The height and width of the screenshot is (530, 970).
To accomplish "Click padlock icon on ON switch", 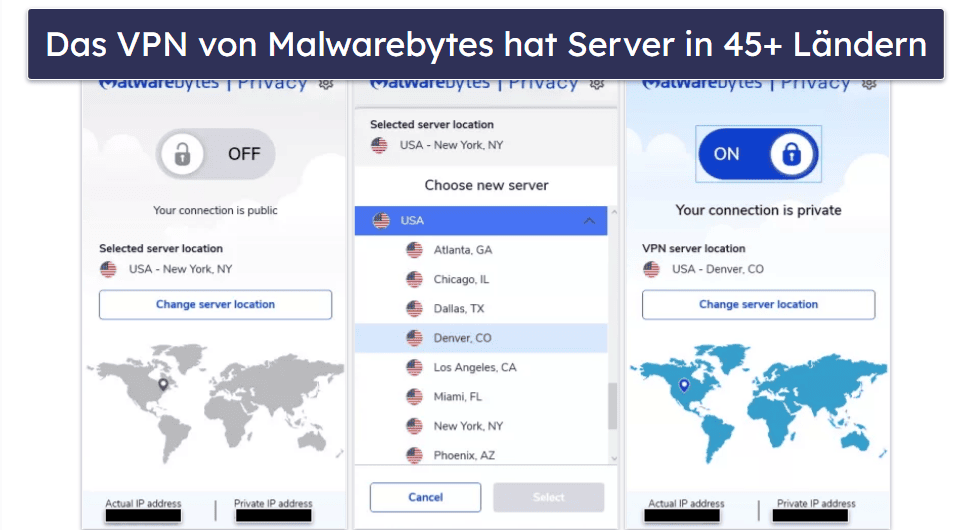I will 791,154.
